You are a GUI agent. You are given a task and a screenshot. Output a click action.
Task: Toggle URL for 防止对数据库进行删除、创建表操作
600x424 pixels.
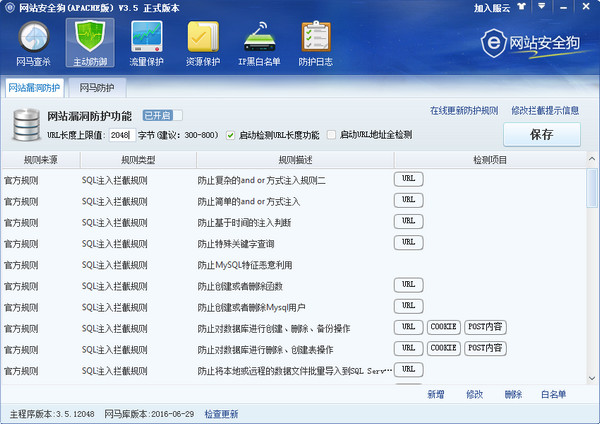(x=408, y=348)
